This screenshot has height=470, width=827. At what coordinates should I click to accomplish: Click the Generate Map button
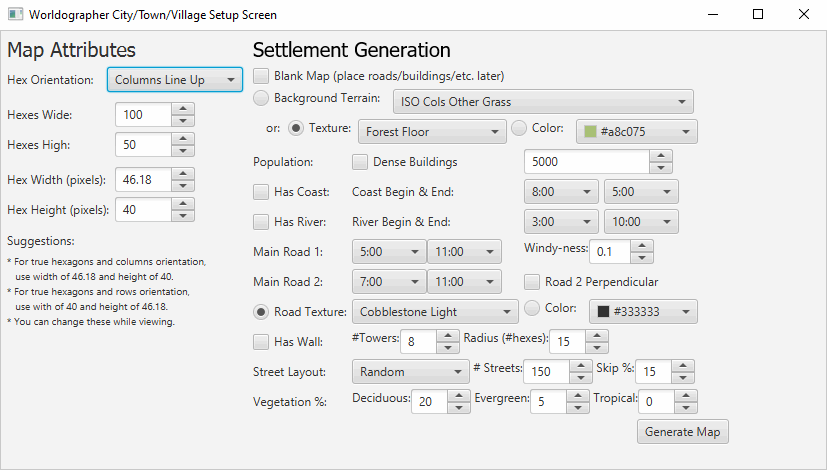coord(682,432)
